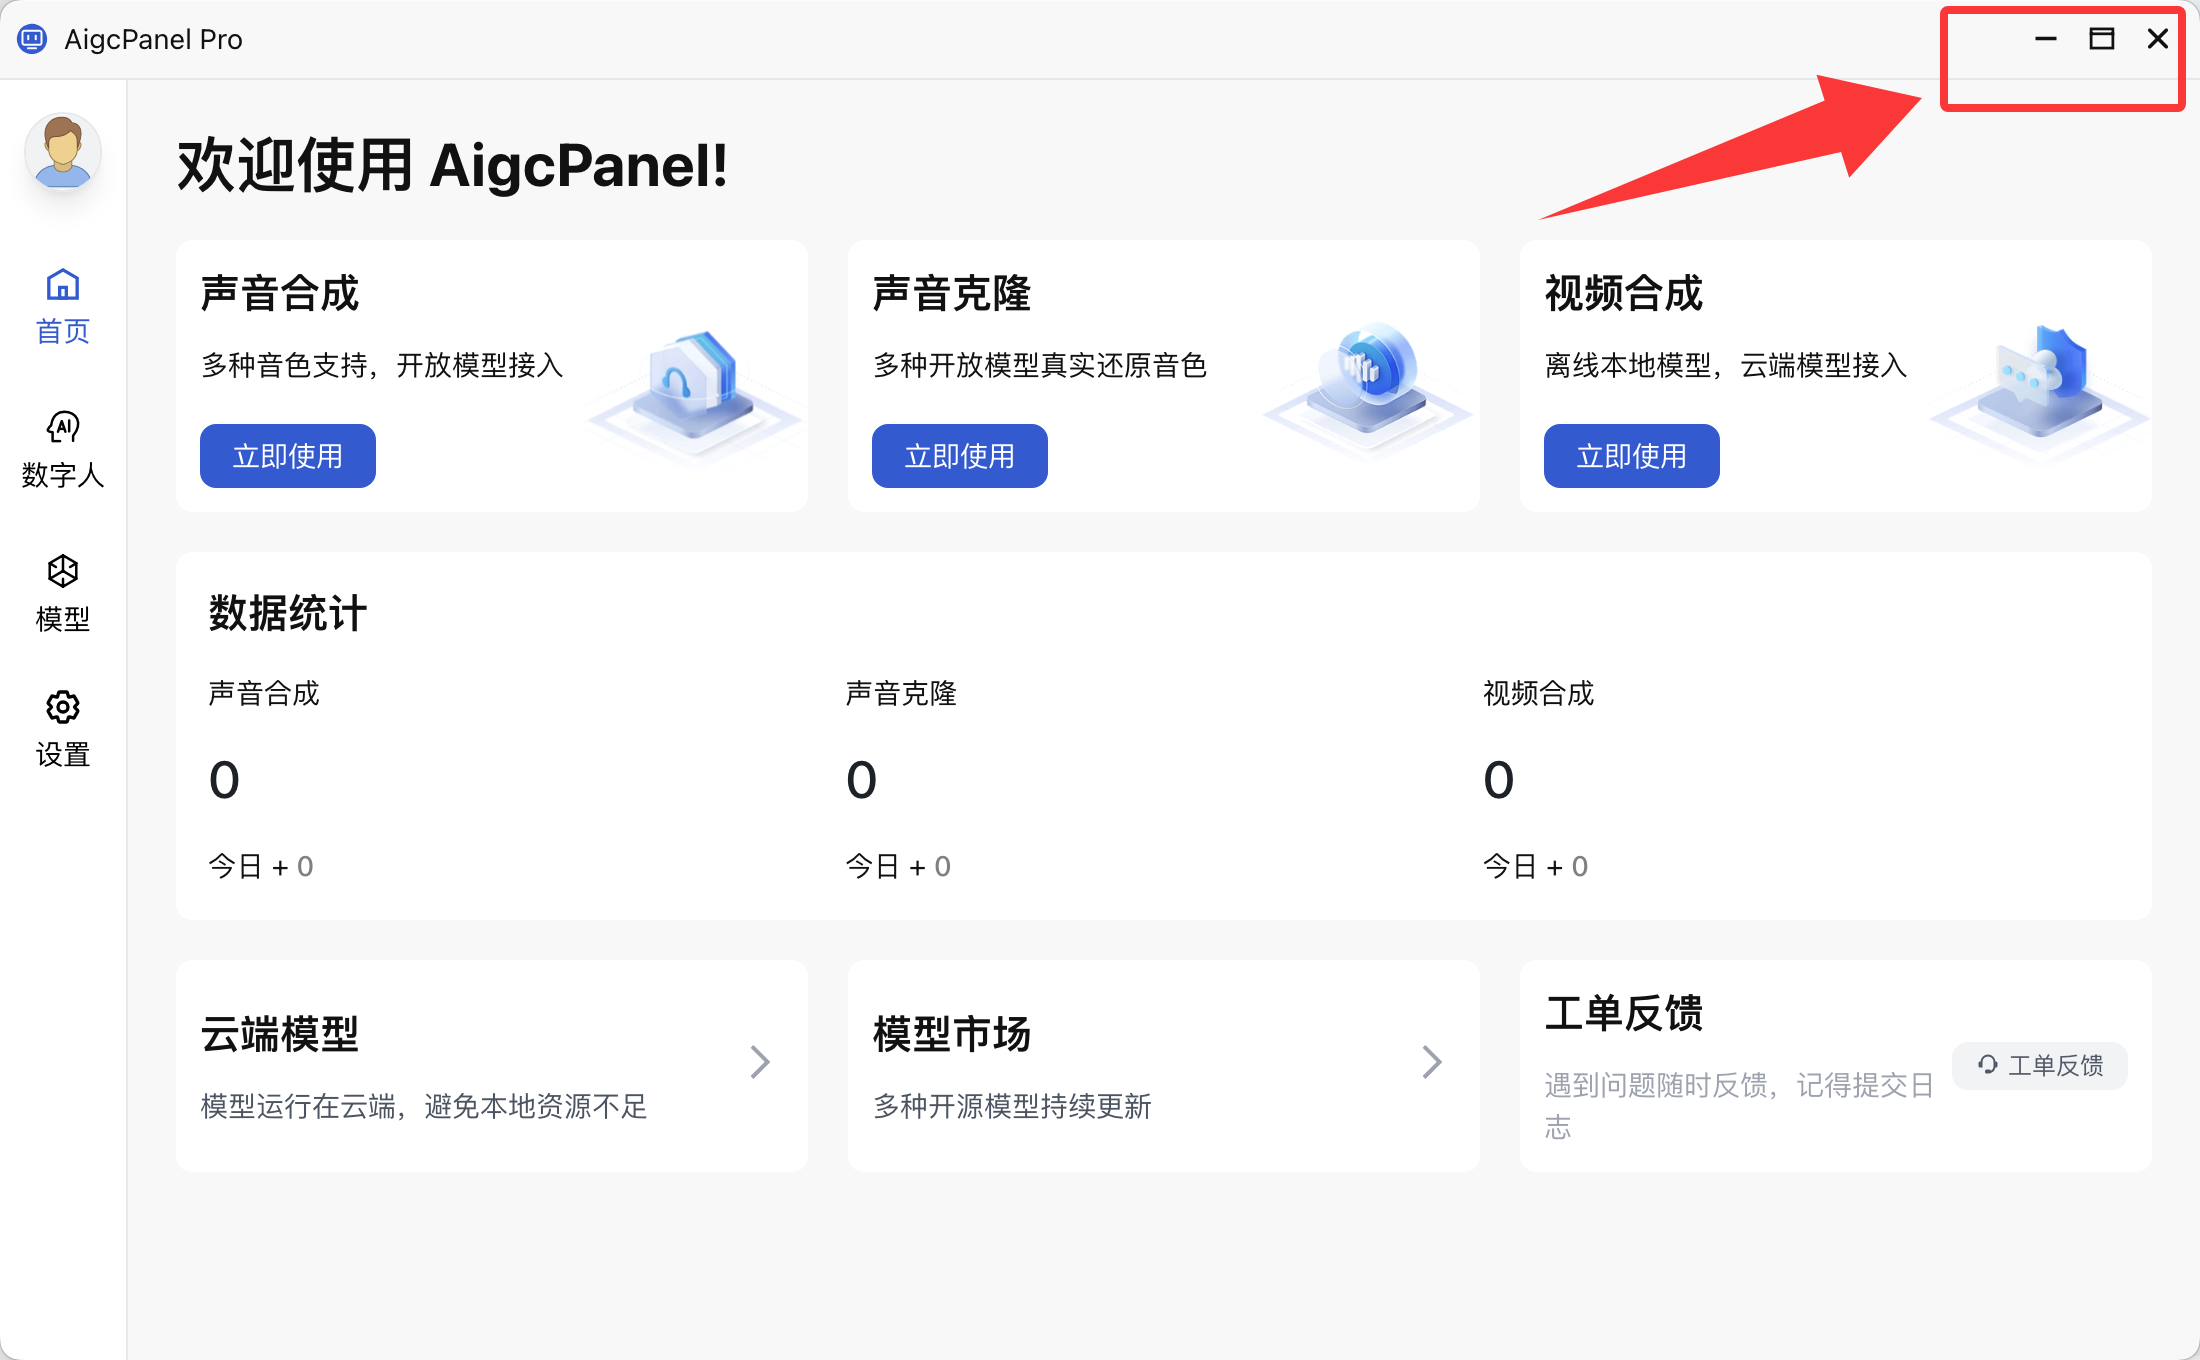Click 立即使用 under 声音克隆
2200x1360 pixels.
pos(960,456)
